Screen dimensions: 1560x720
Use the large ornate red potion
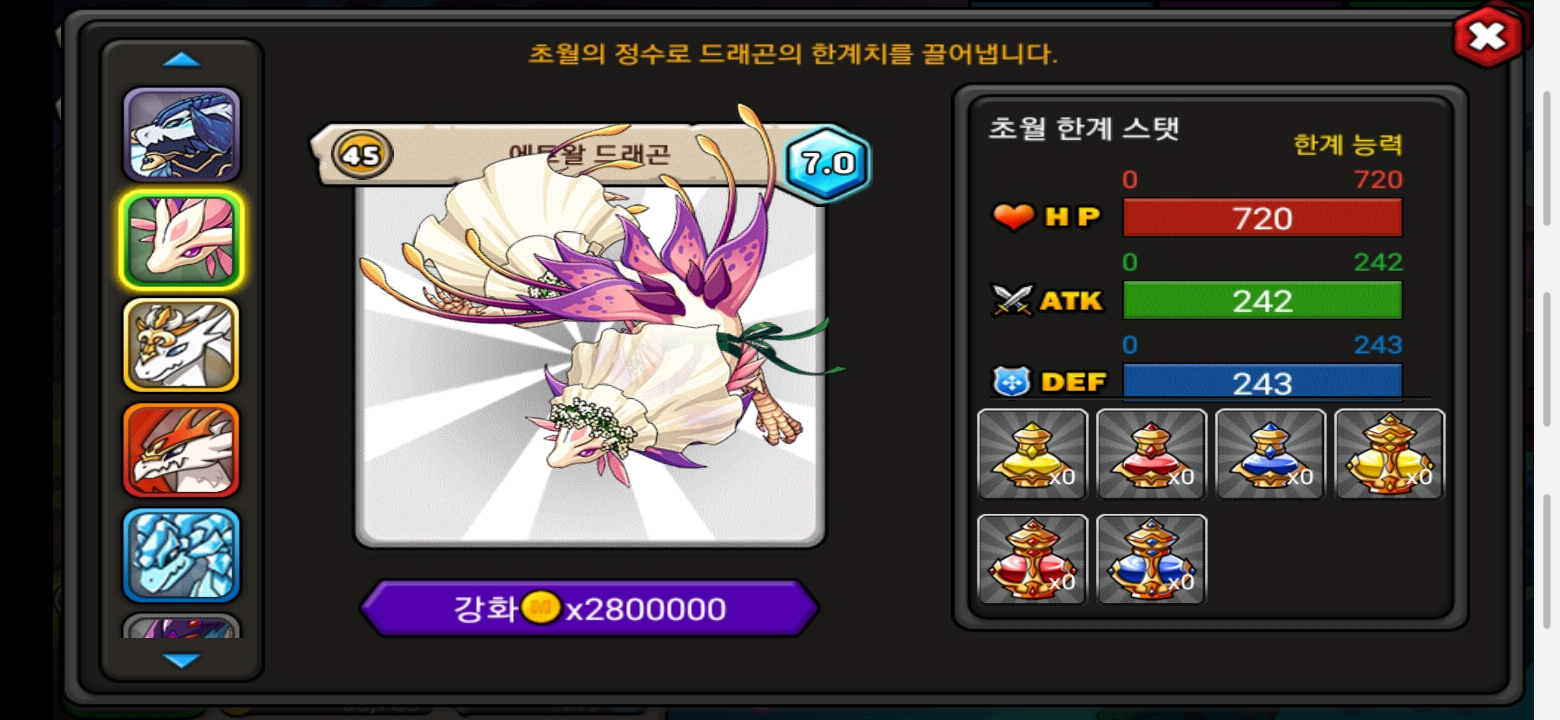(x=1032, y=559)
